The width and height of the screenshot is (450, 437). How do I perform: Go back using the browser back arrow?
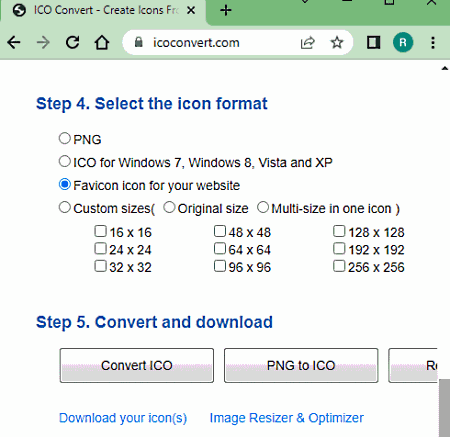pyautogui.click(x=14, y=43)
